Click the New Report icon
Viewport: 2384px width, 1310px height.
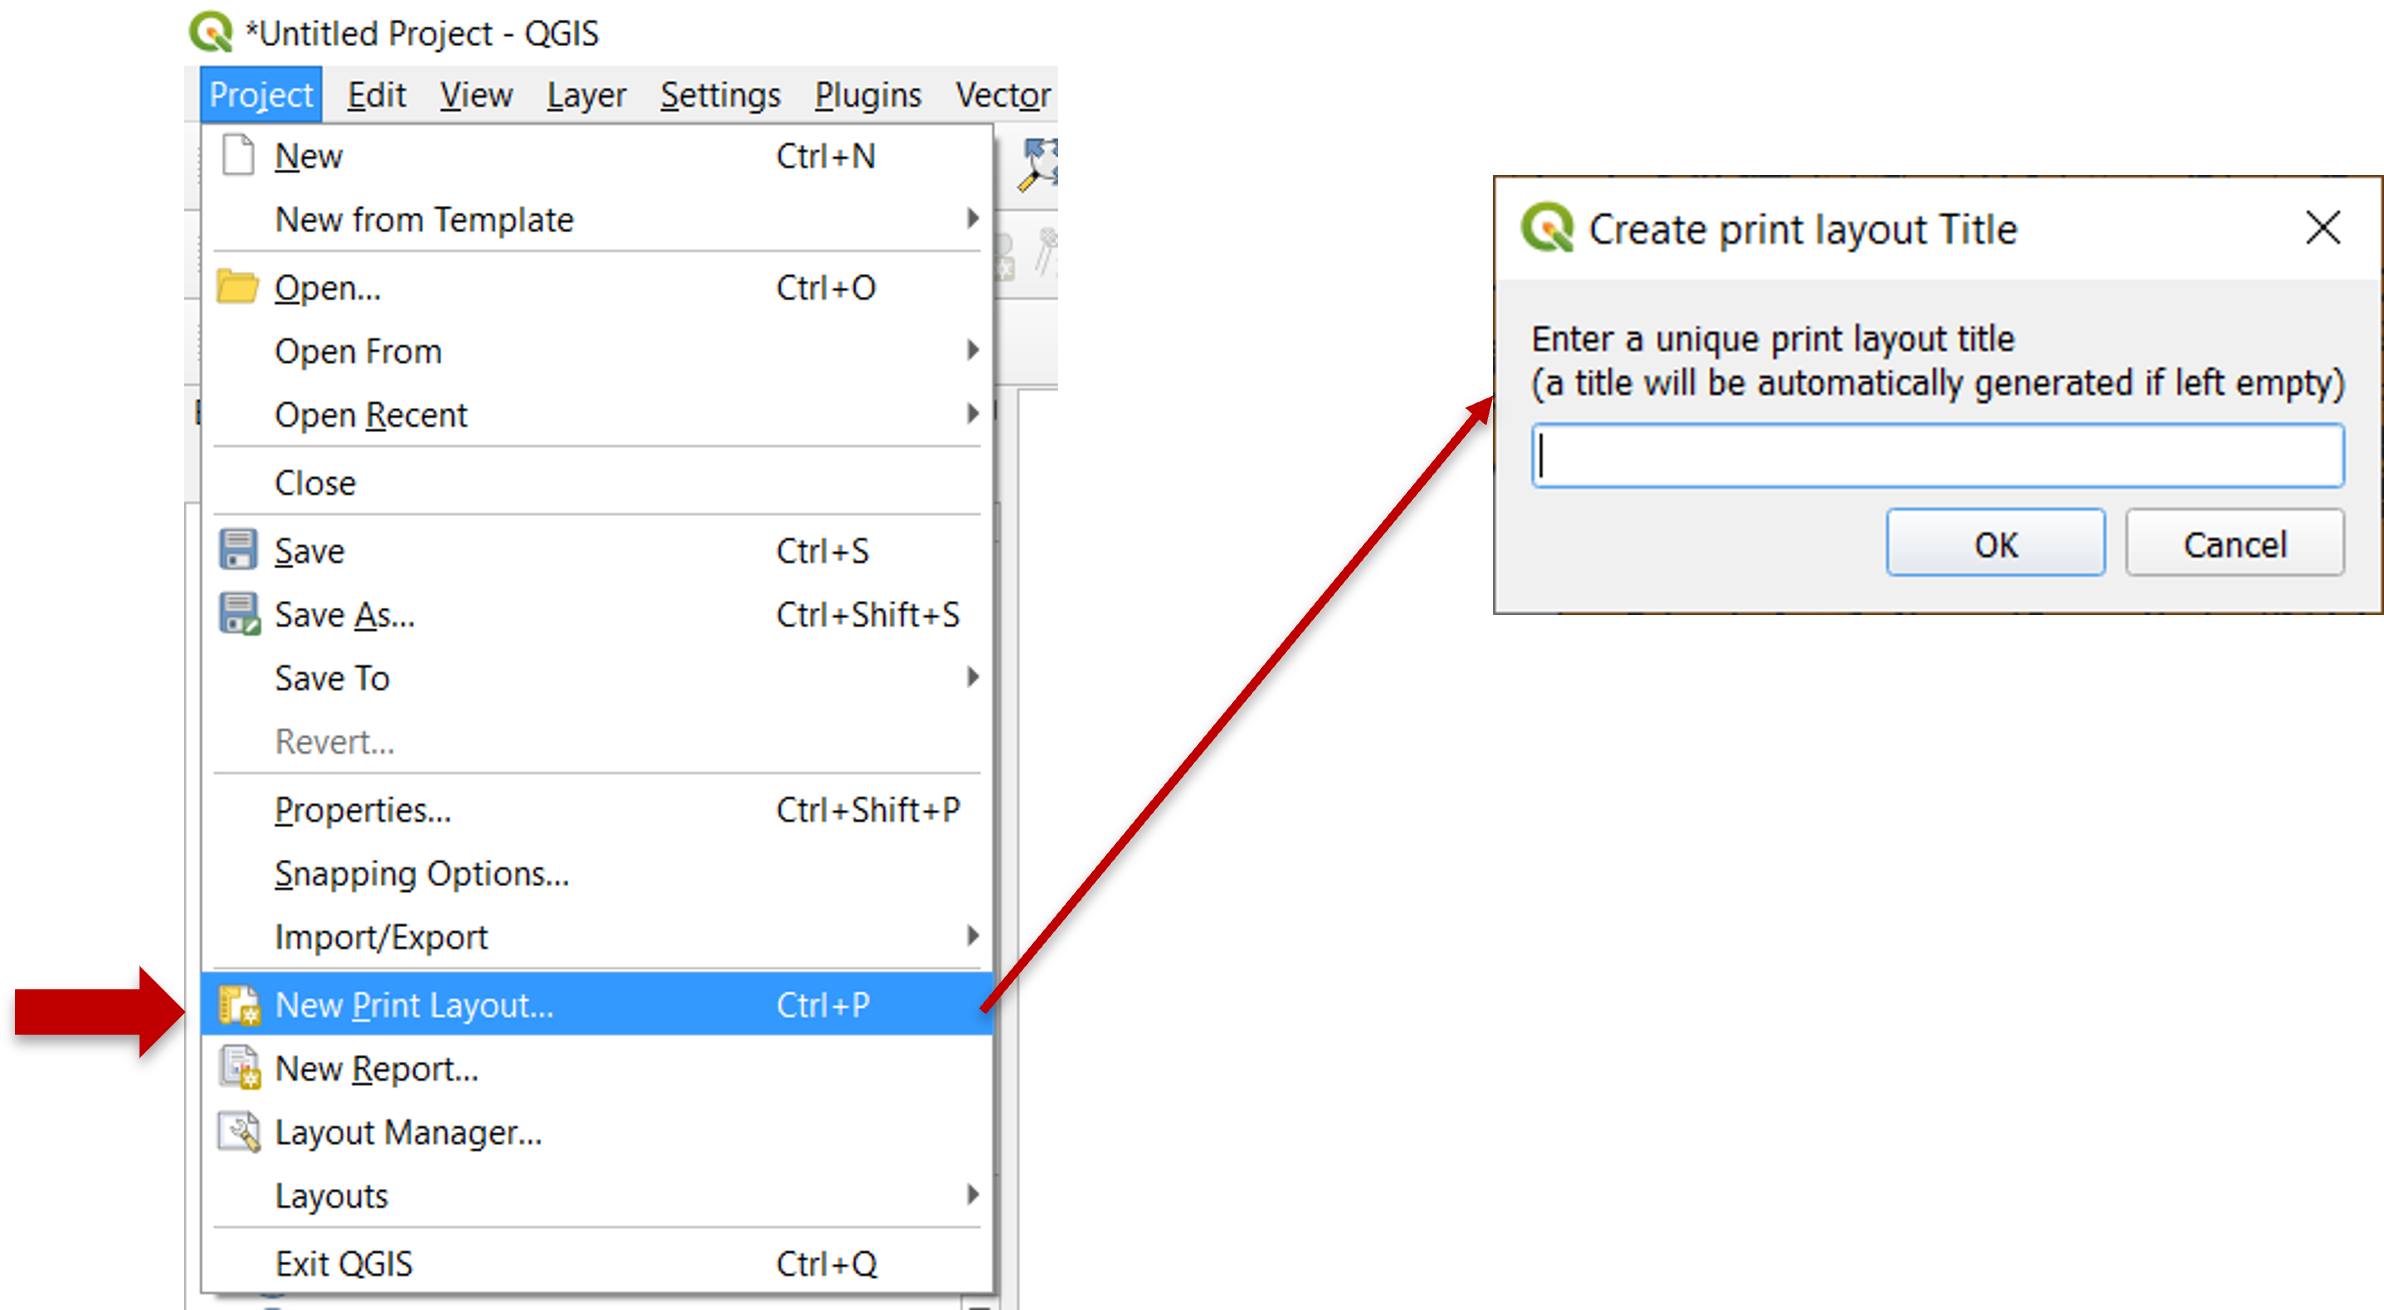(239, 1068)
